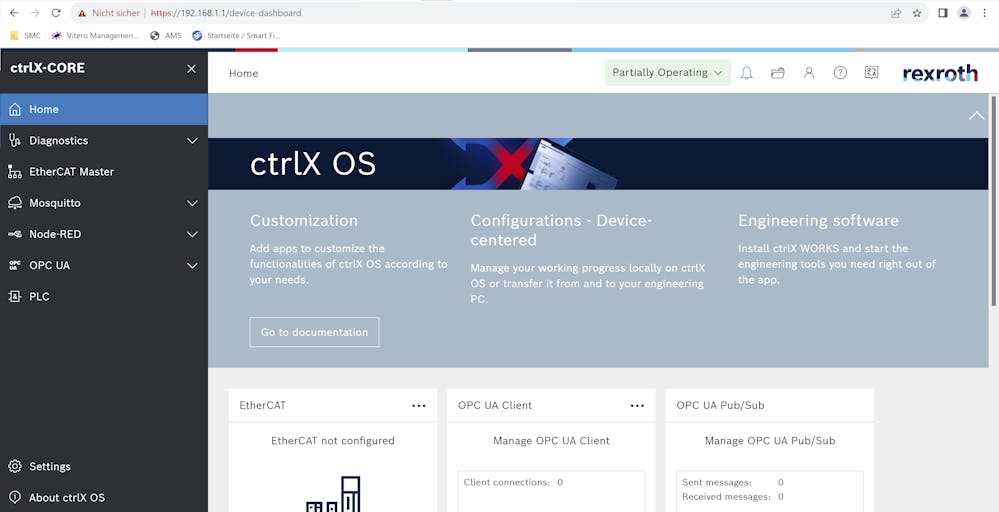Click the Mosquitto cloud icon
The height and width of the screenshot is (512, 999).
(x=15, y=203)
